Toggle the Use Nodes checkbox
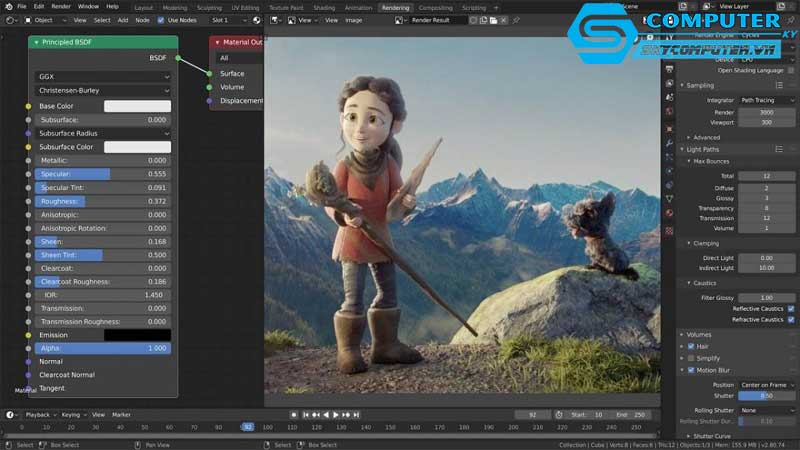This screenshot has width=800, height=450. tap(162, 20)
